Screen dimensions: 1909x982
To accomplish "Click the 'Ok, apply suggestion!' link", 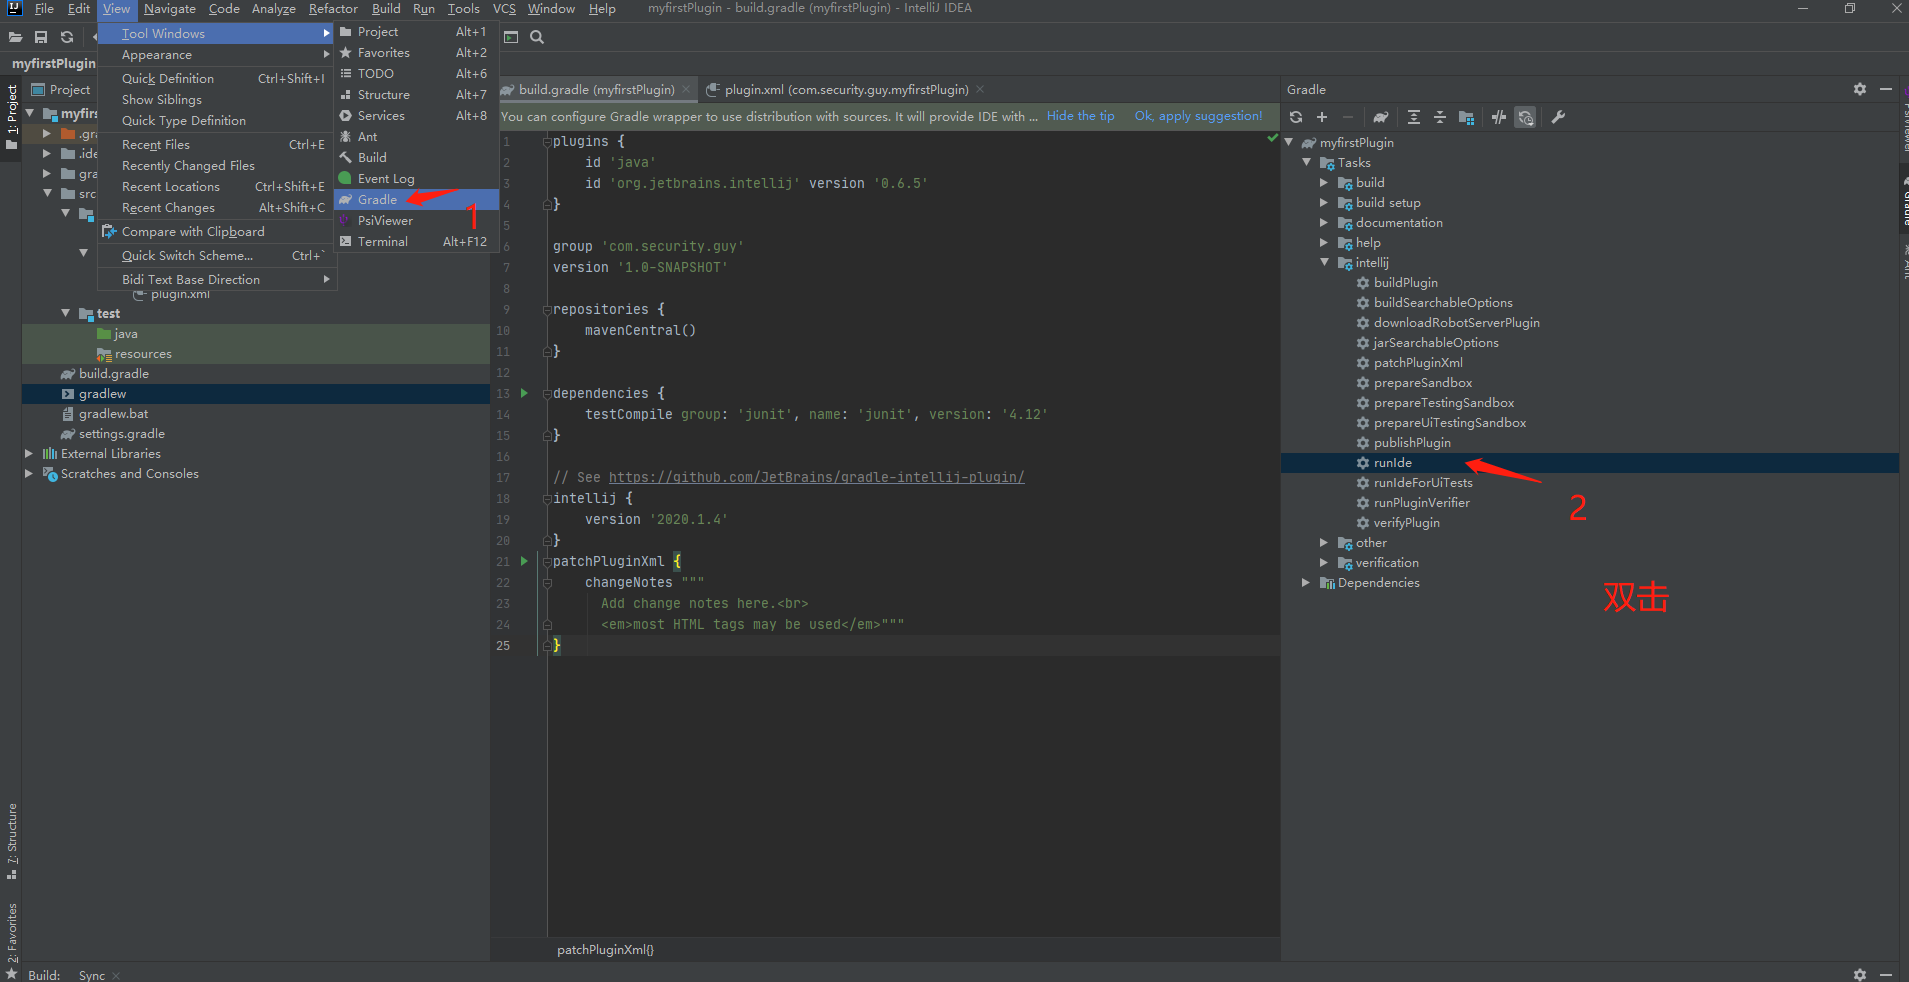I will (1198, 116).
